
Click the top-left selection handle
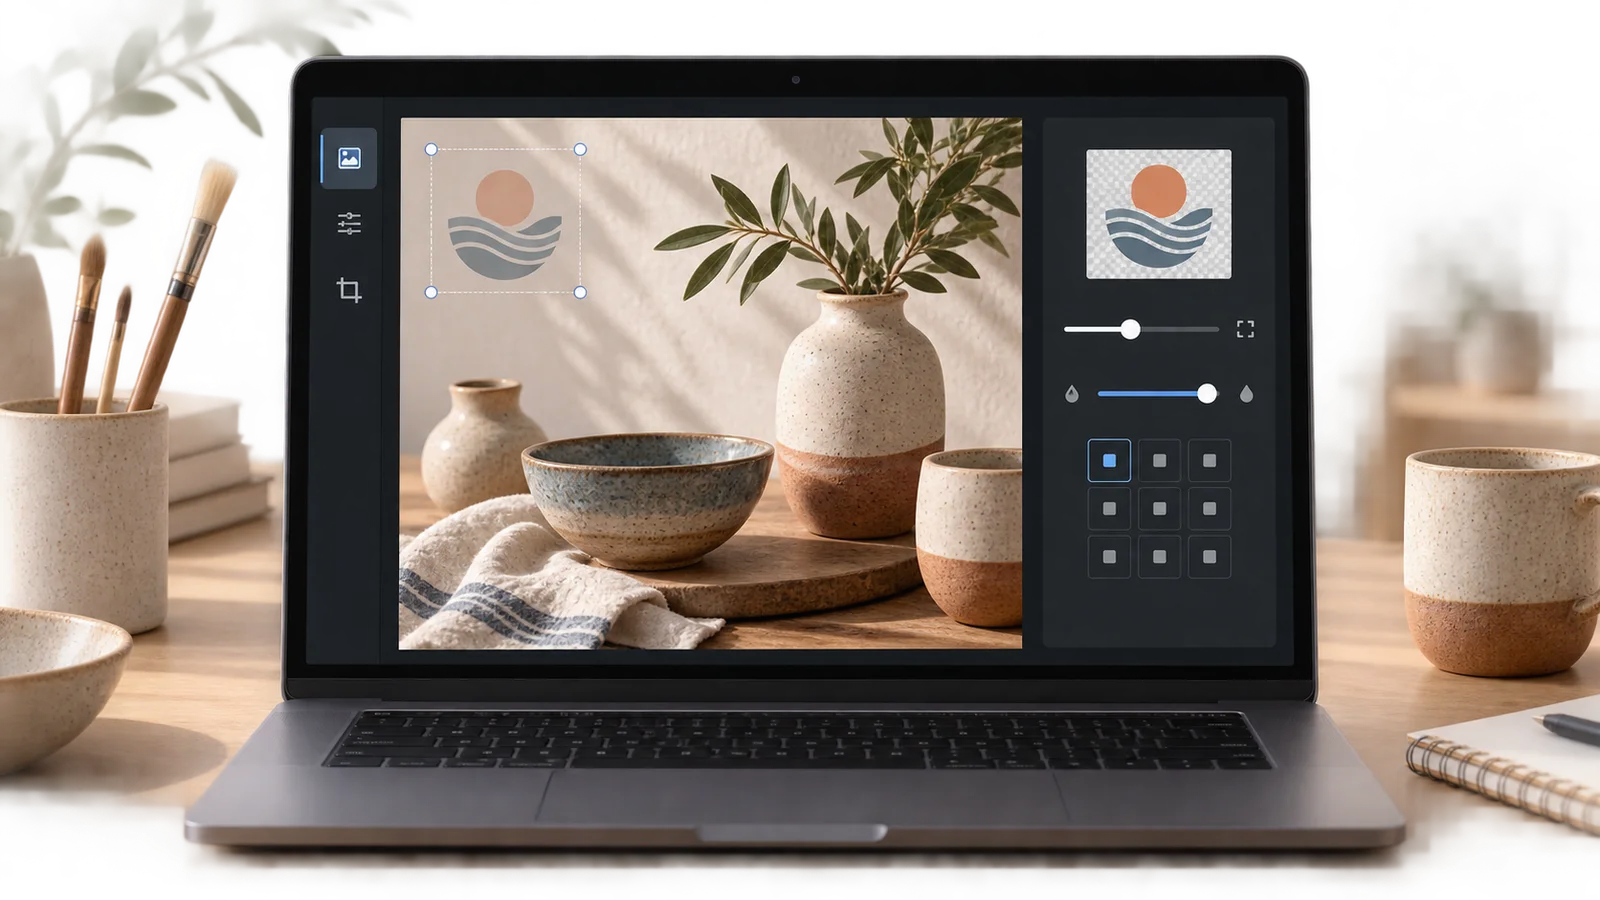tap(431, 149)
